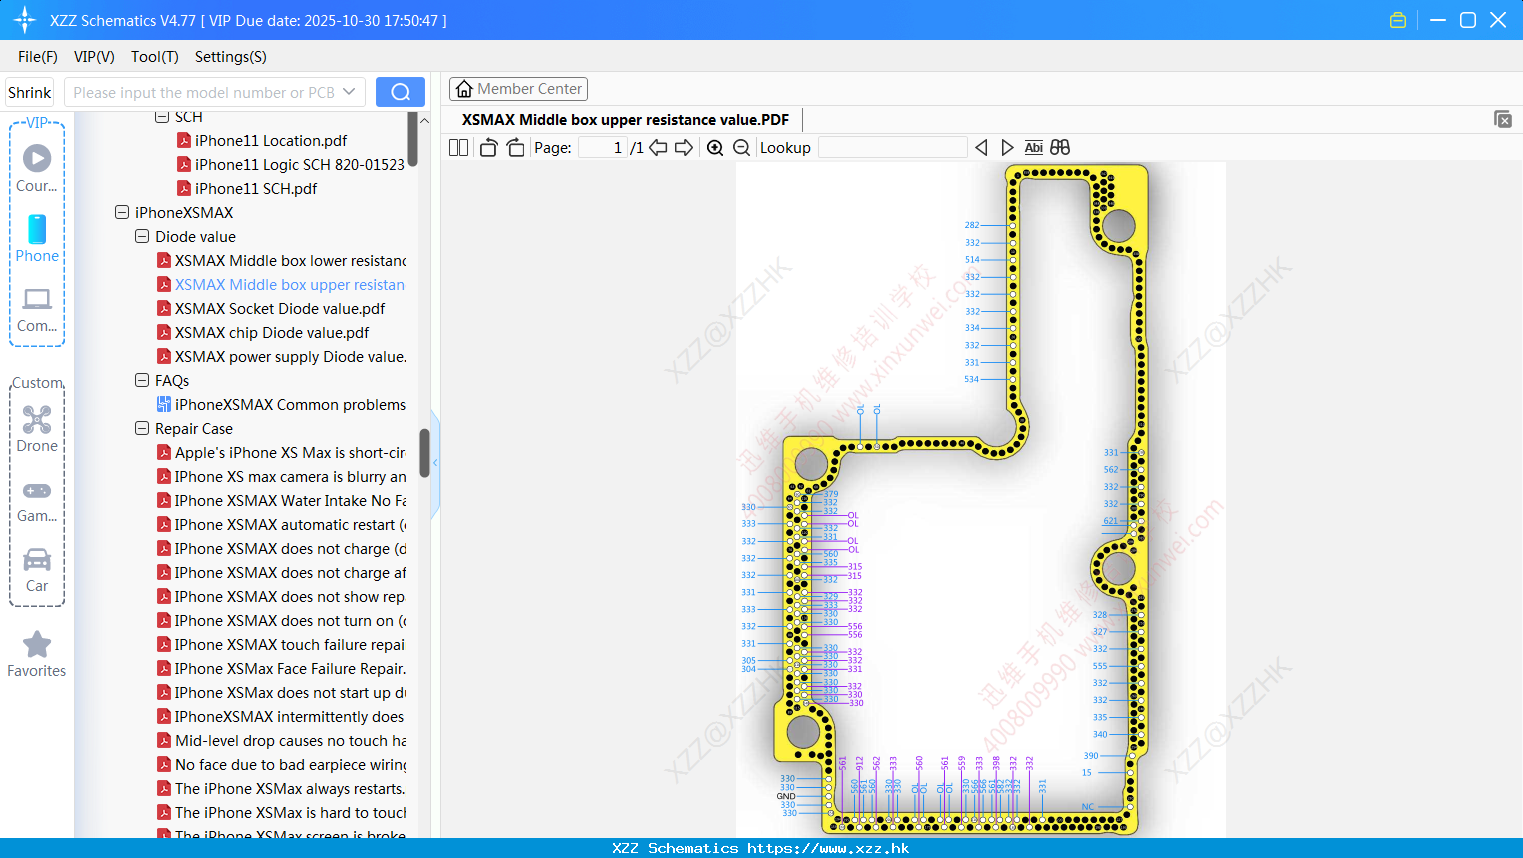This screenshot has height=858, width=1523.
Task: Open the Tool(T) menu
Action: click(x=155, y=57)
